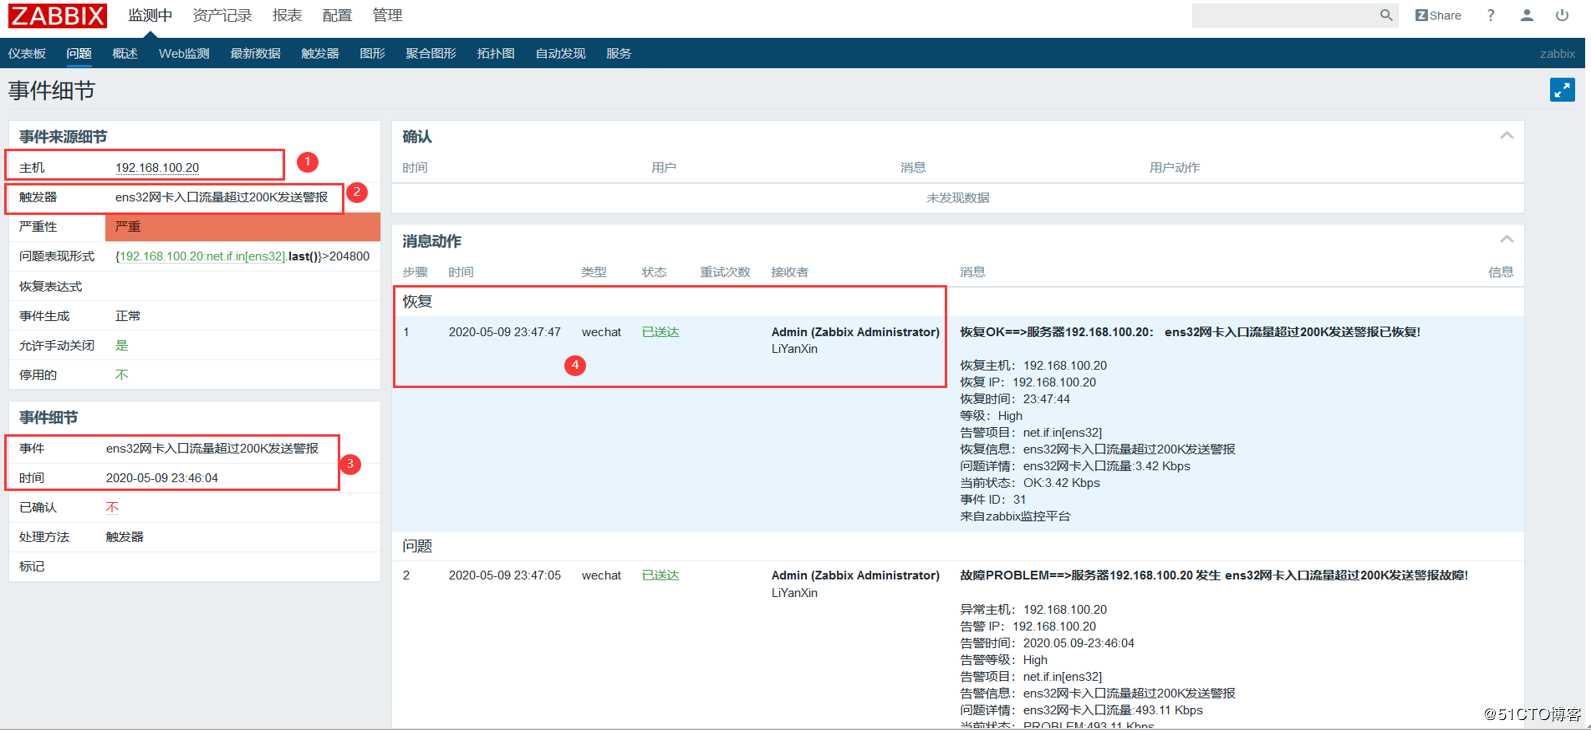Collapse the 确认 section

[1506, 136]
